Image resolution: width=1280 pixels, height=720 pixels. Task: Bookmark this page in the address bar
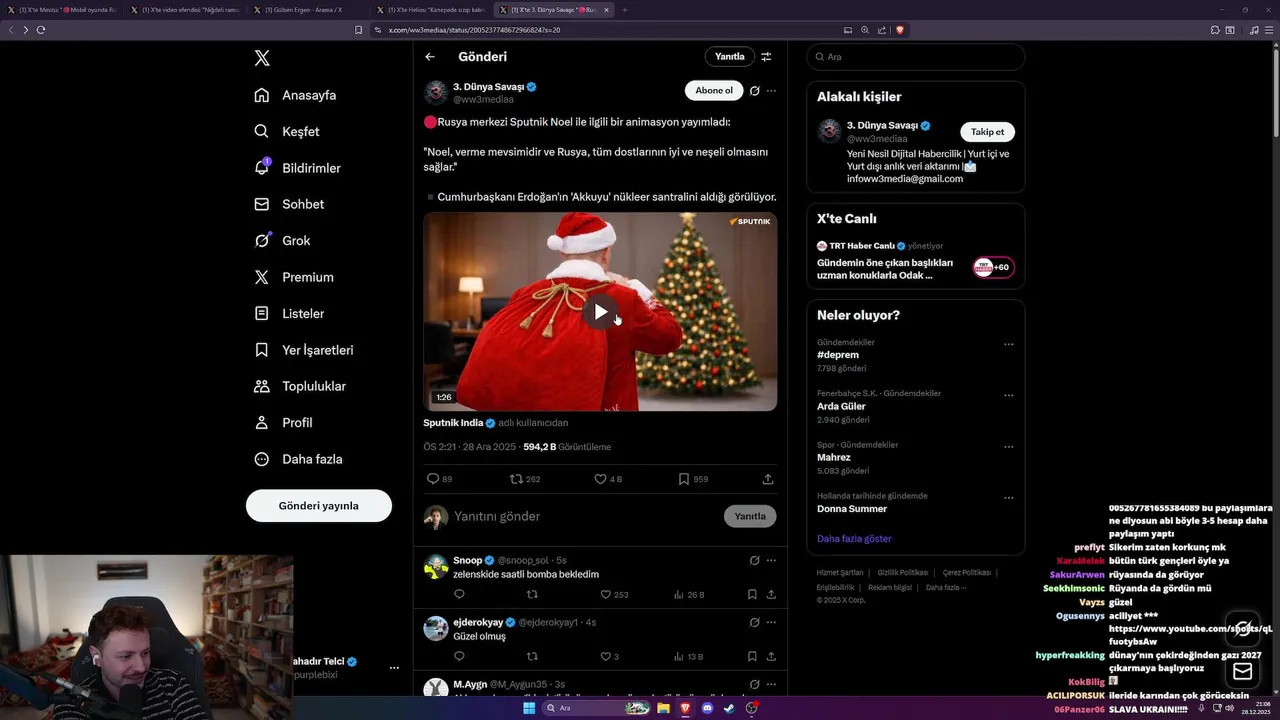coord(359,30)
